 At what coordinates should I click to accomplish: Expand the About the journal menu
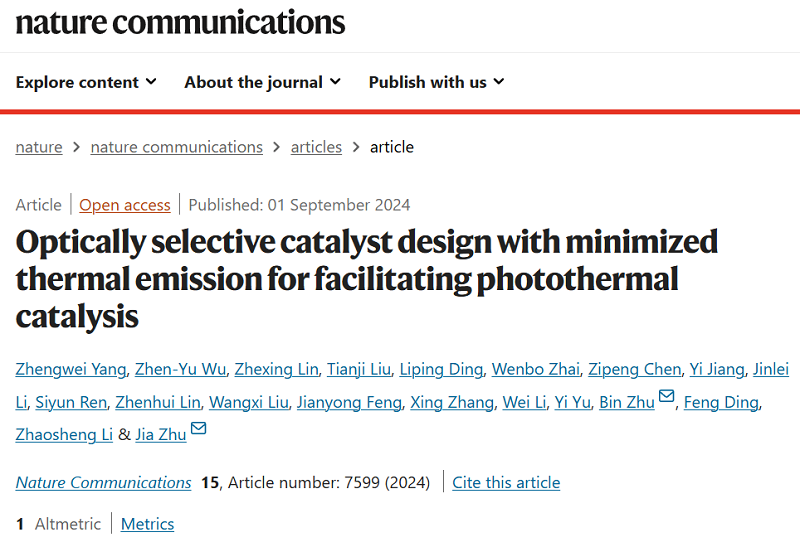click(262, 82)
